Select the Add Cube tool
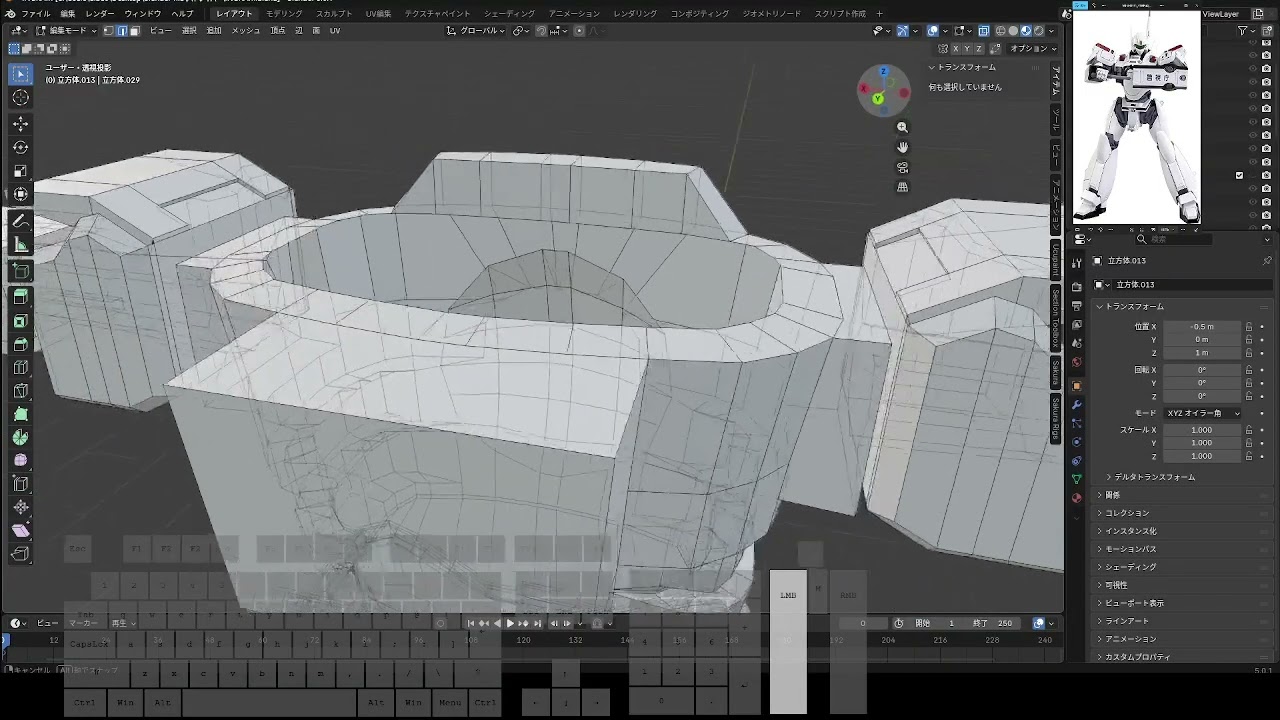Screen dimensions: 1280x720 pos(21,271)
